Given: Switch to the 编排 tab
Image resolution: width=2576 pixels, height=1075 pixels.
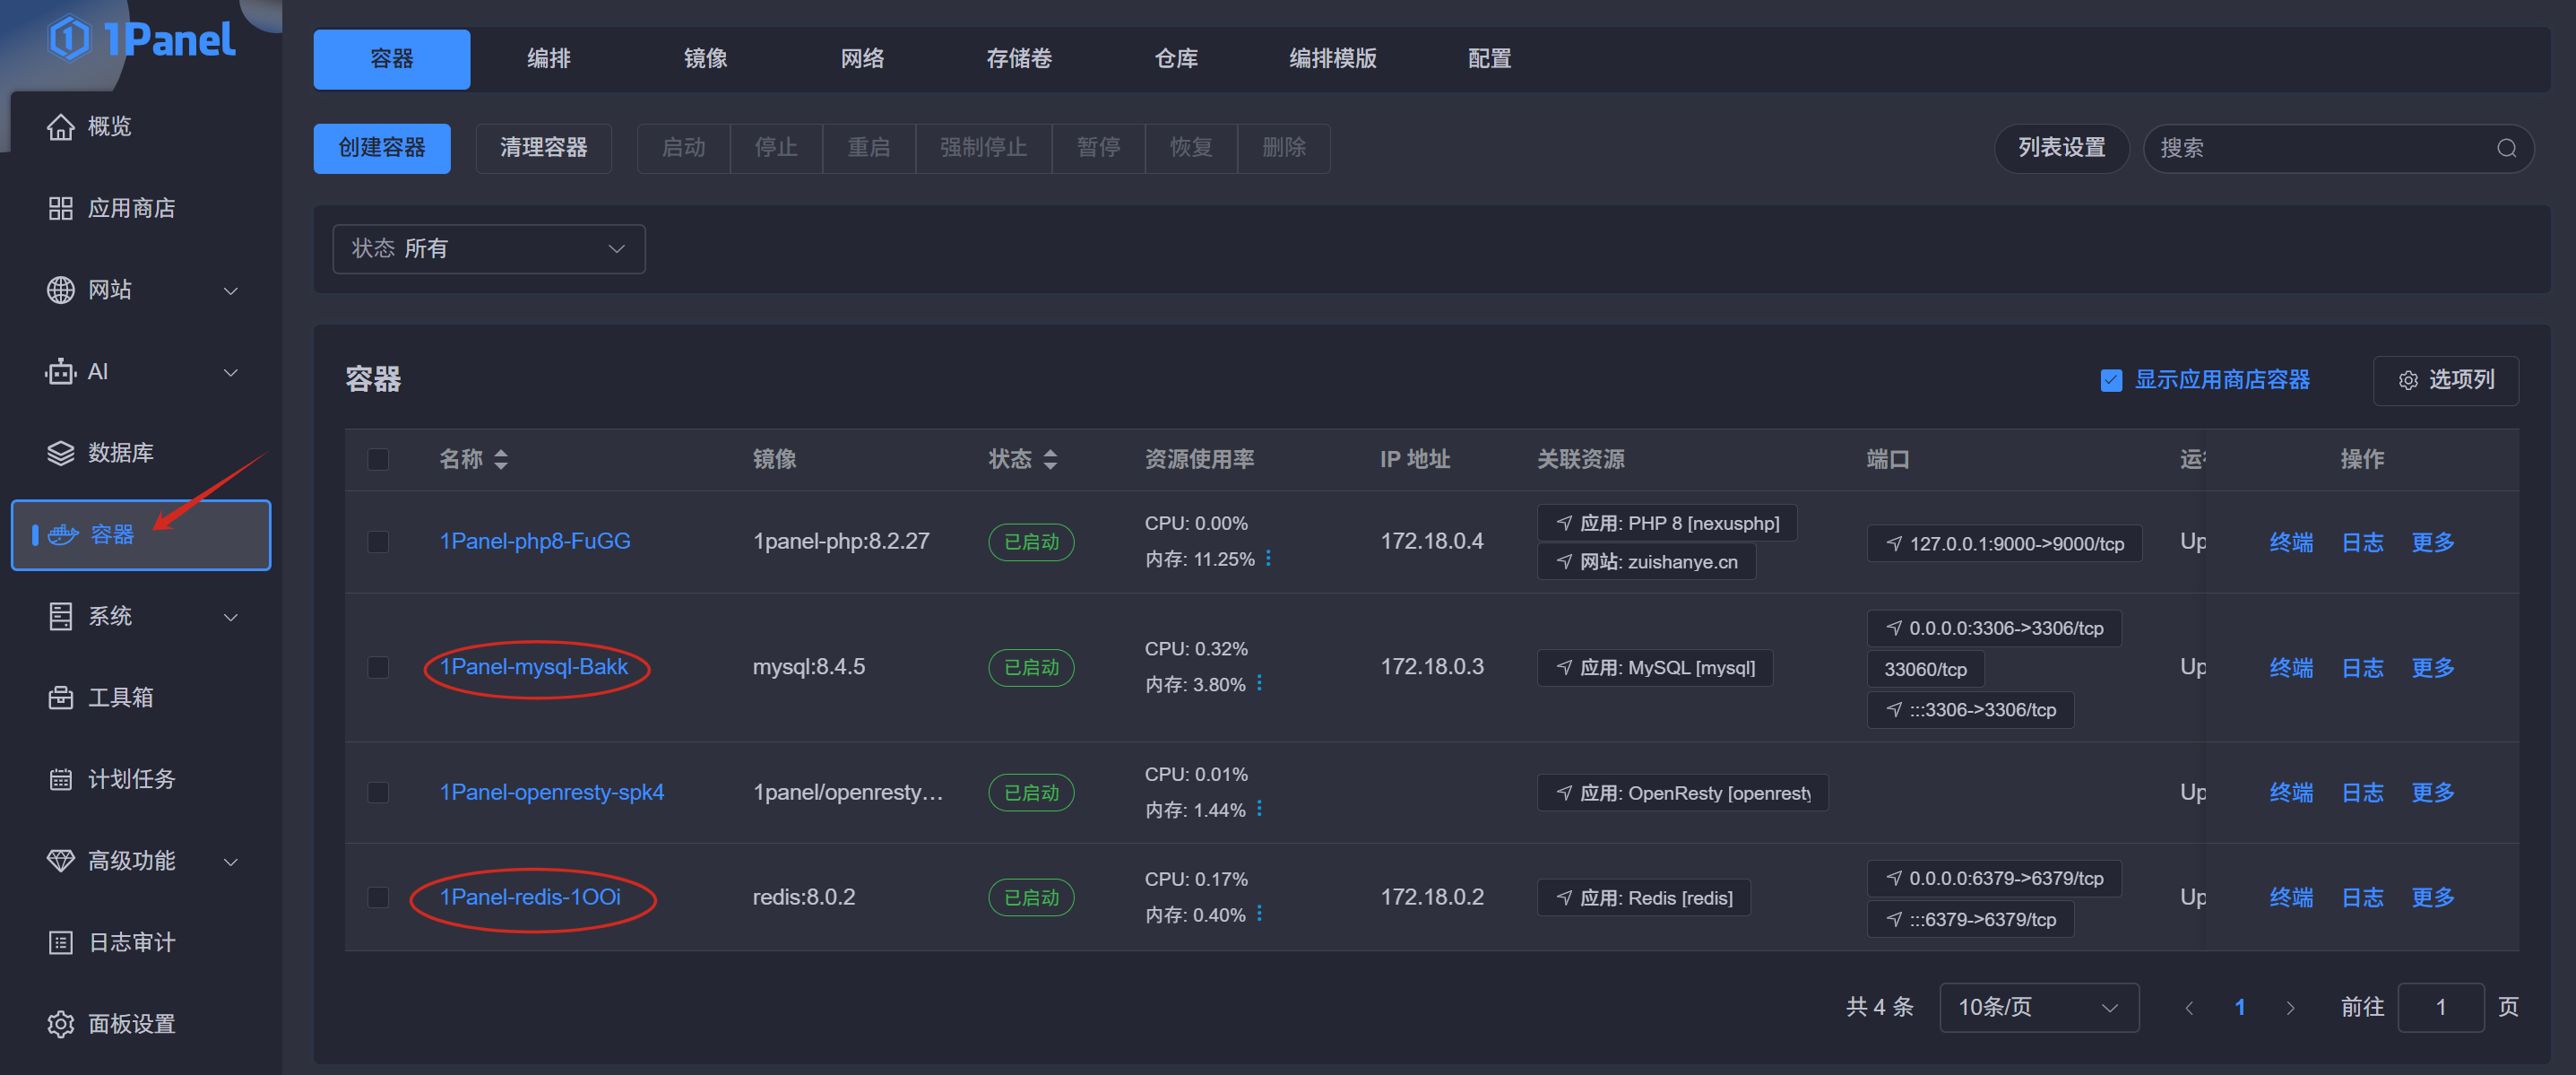Looking at the screenshot, I should [x=548, y=59].
